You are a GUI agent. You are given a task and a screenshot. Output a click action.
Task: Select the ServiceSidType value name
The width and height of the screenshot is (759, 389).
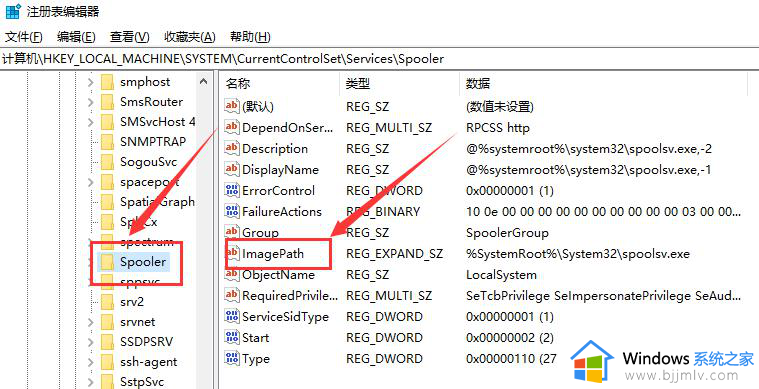click(x=285, y=317)
